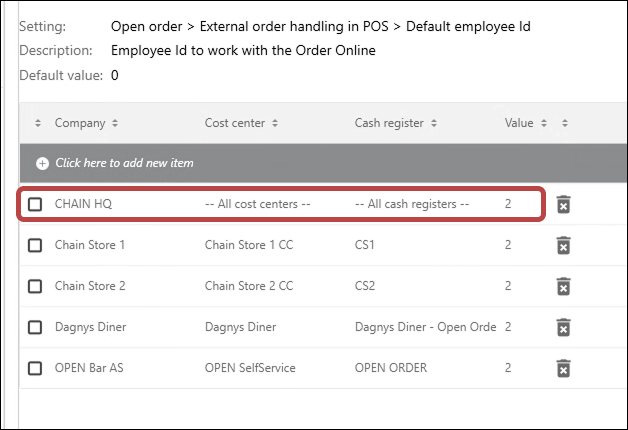The height and width of the screenshot is (430, 628).
Task: Sort table by Cost center arrows
Action: pos(275,123)
